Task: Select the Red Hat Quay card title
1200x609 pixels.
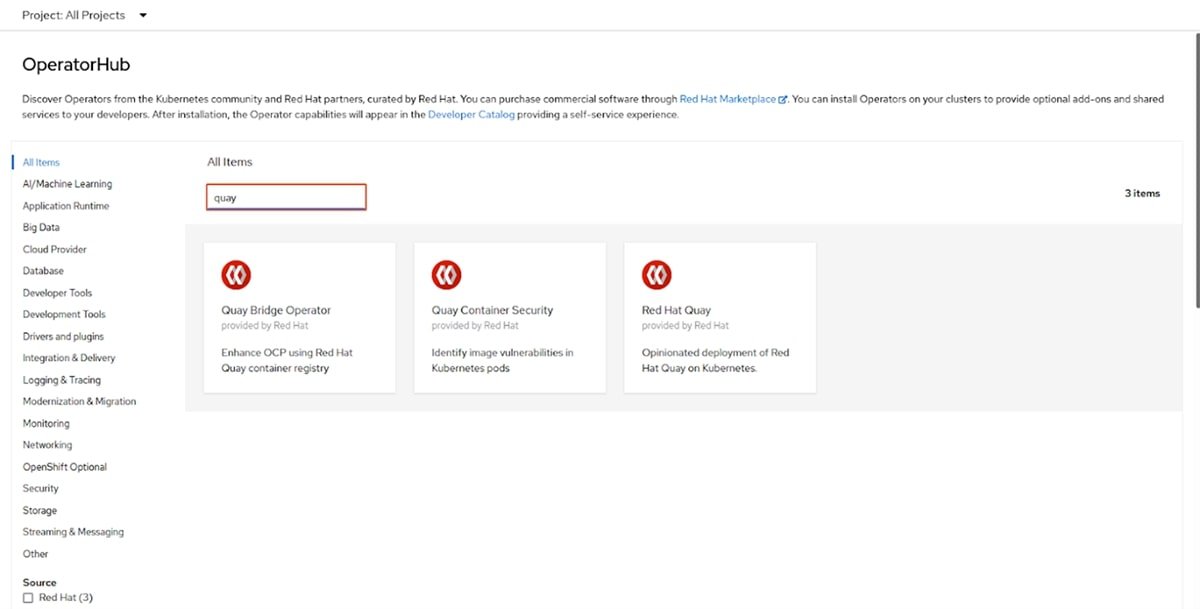Action: [676, 310]
